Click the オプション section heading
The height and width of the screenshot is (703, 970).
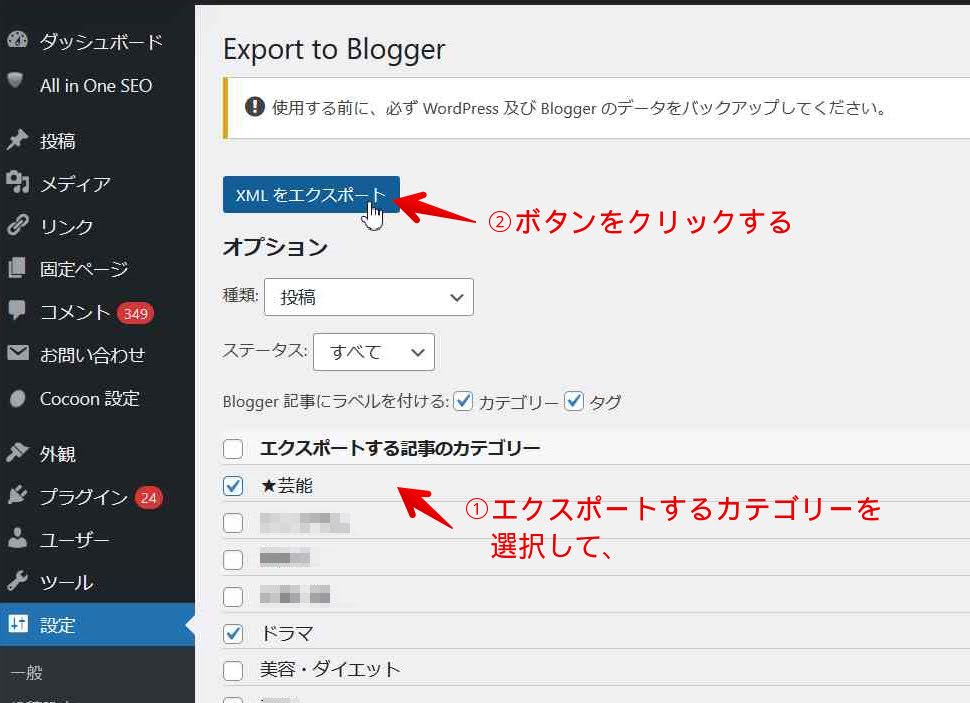(x=275, y=247)
